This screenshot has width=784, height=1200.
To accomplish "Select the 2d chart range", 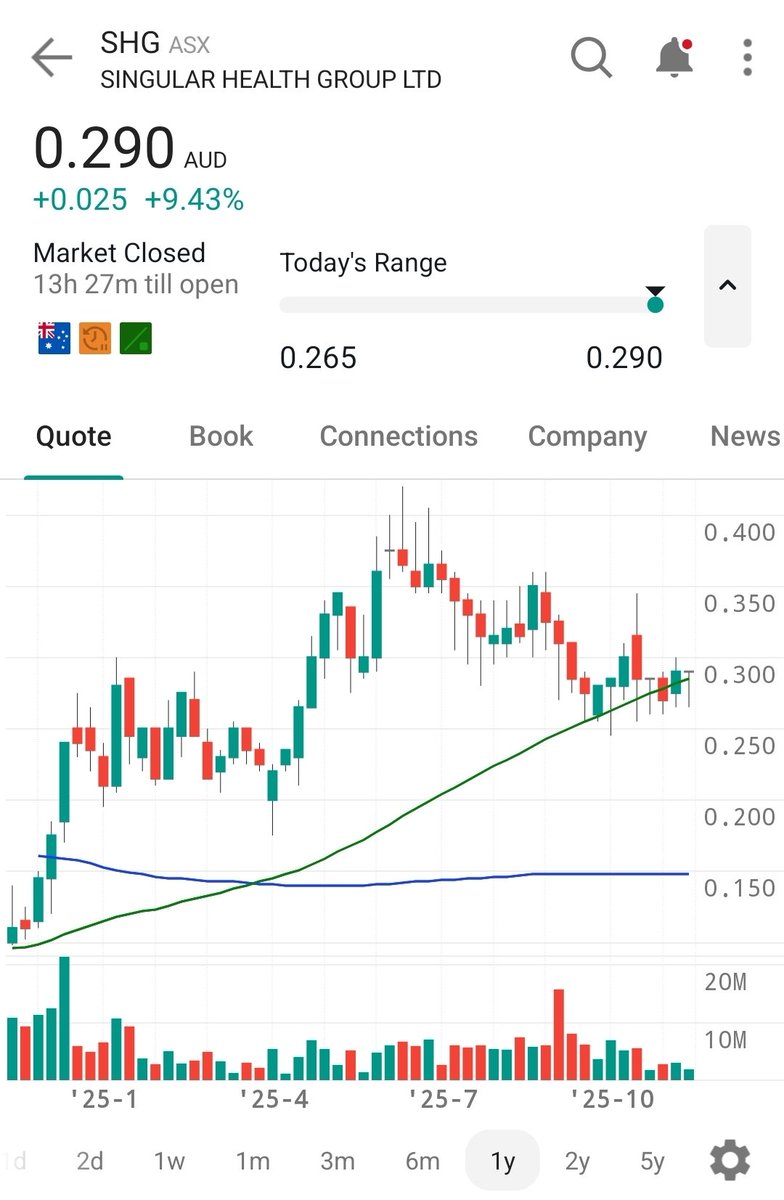I will point(90,1161).
